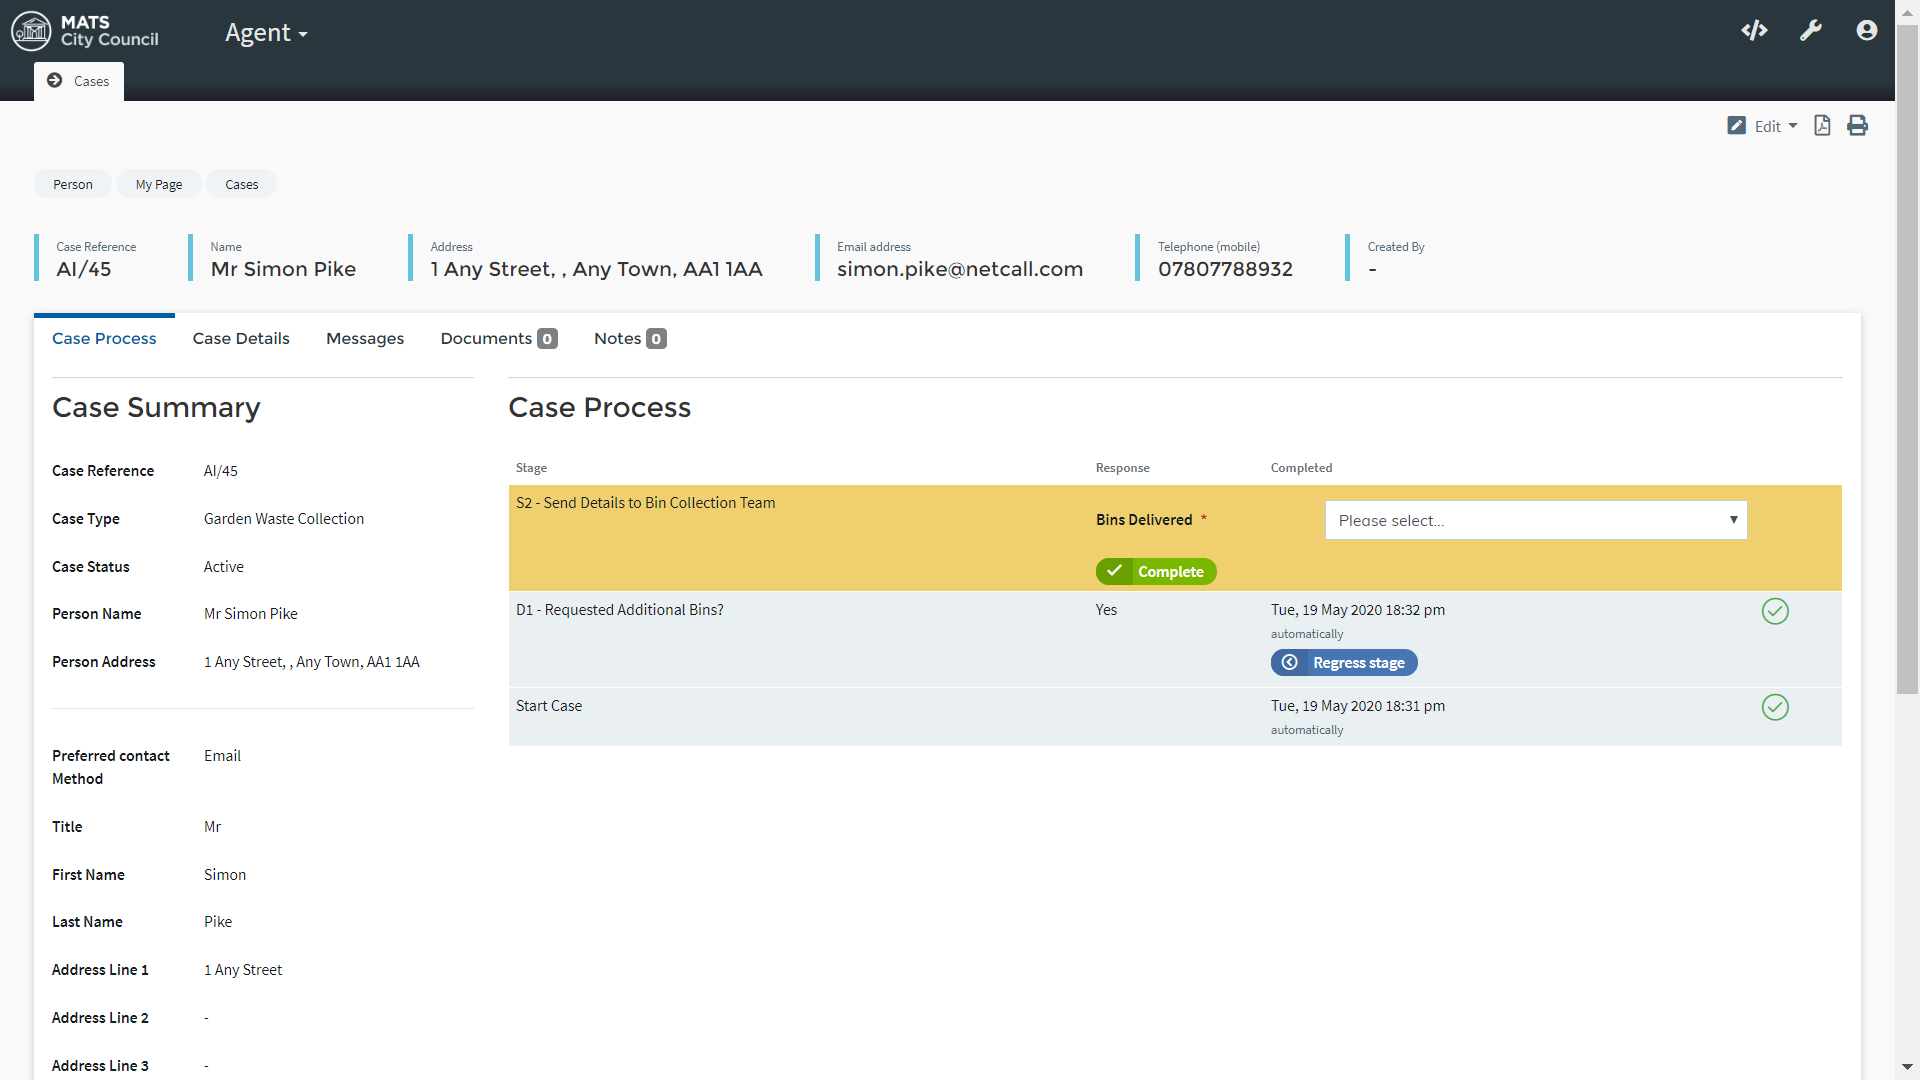Go to the Person breadcrumb

(73, 184)
